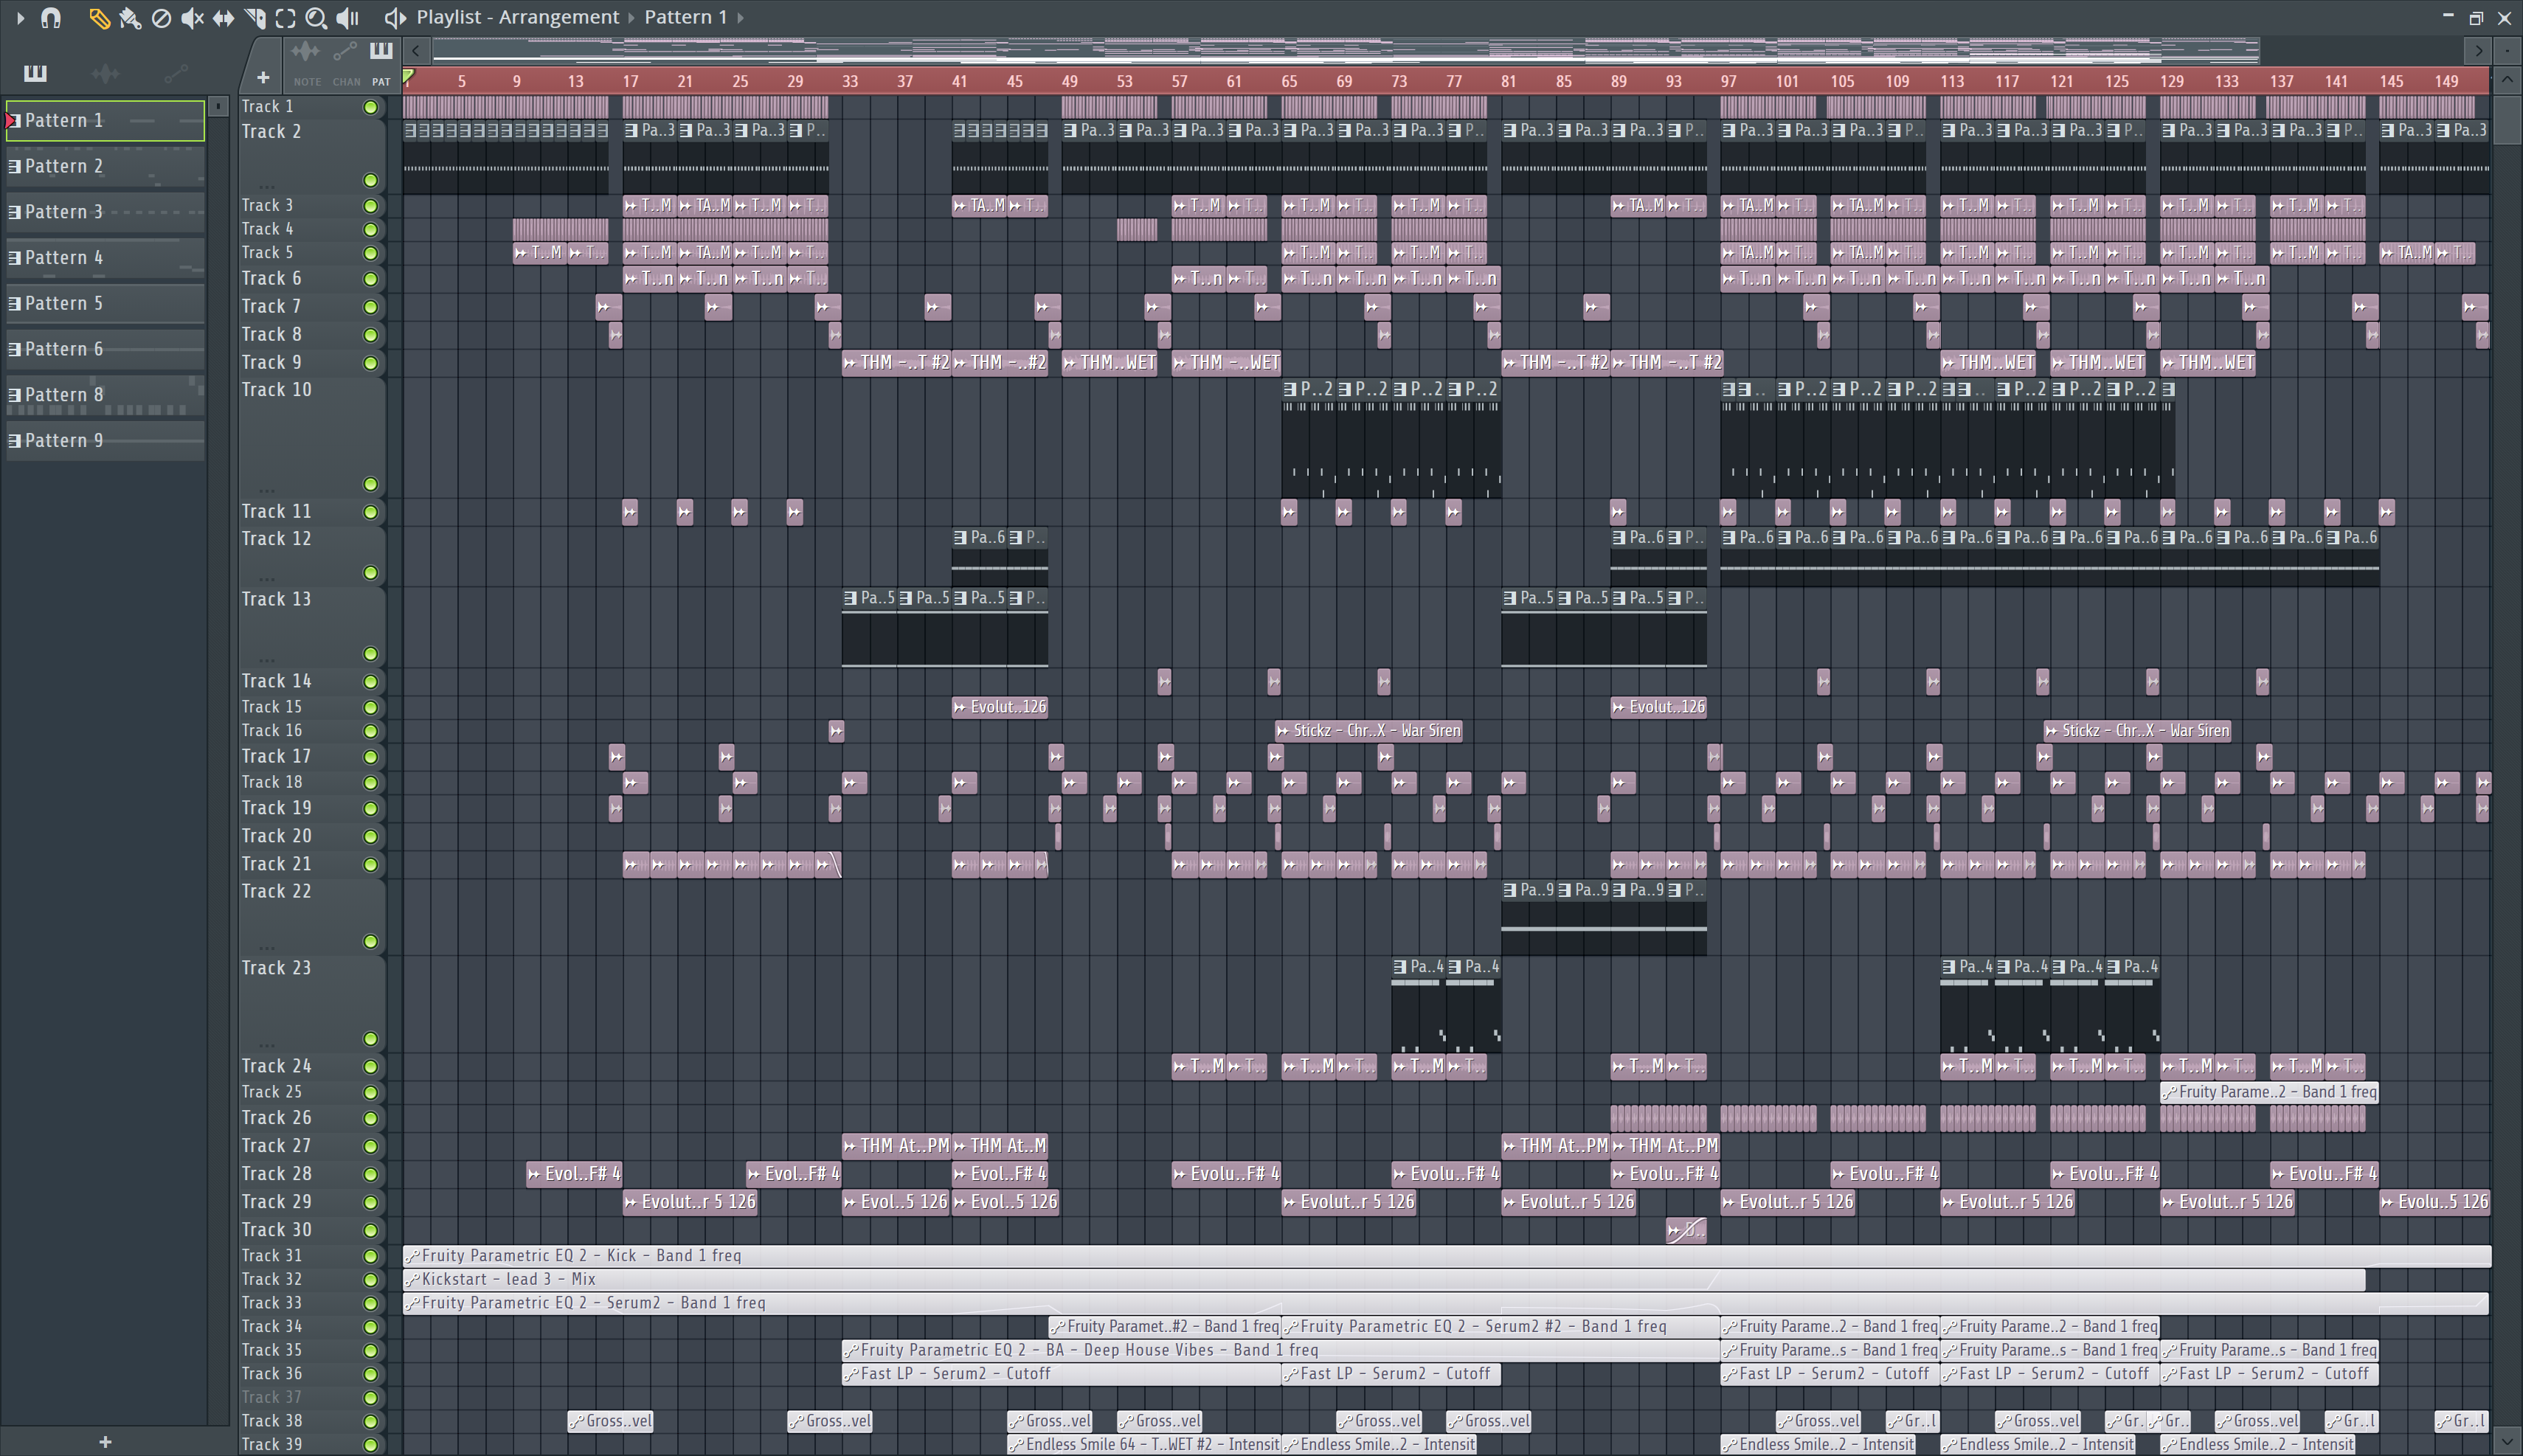This screenshot has height=1456, width=2523.
Task: Click the first Evolut..126 clip on Track 15
Action: [x=1000, y=707]
